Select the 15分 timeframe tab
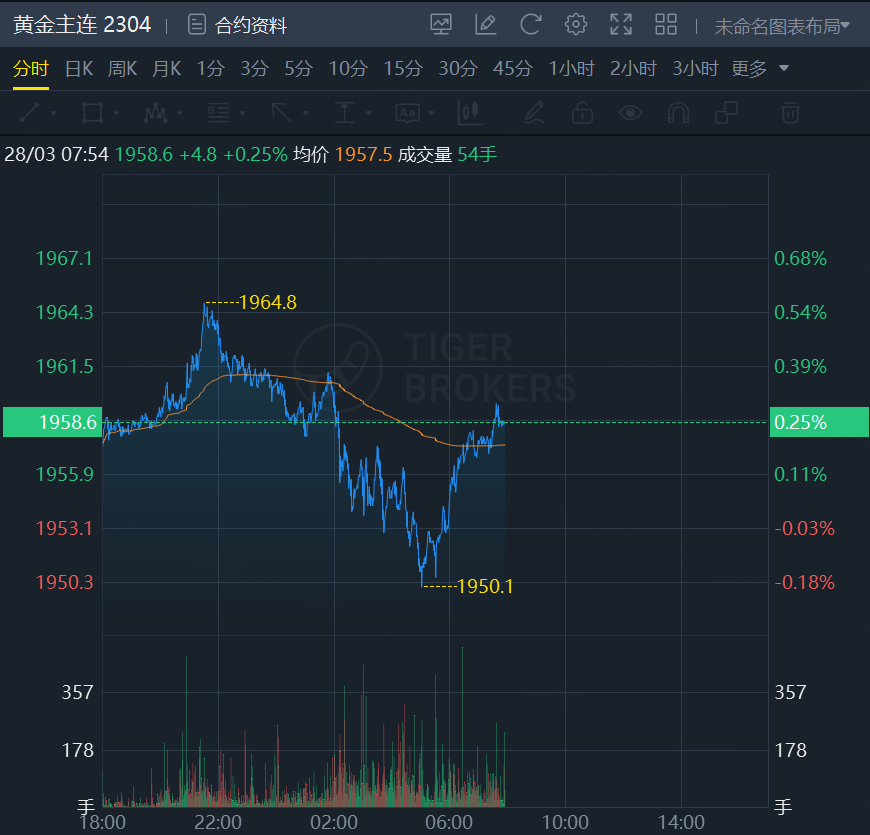Viewport: 870px width, 835px height. point(403,69)
